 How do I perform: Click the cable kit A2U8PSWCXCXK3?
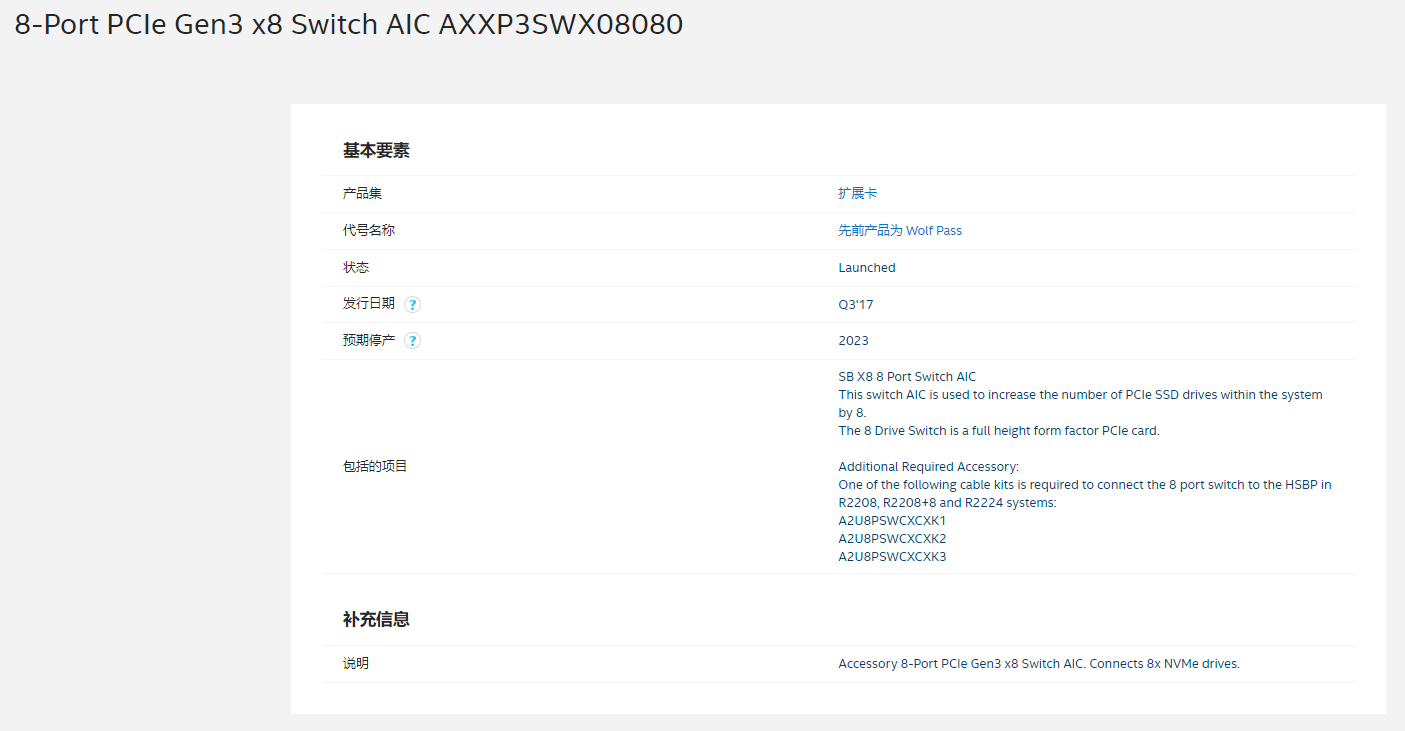[x=892, y=557]
